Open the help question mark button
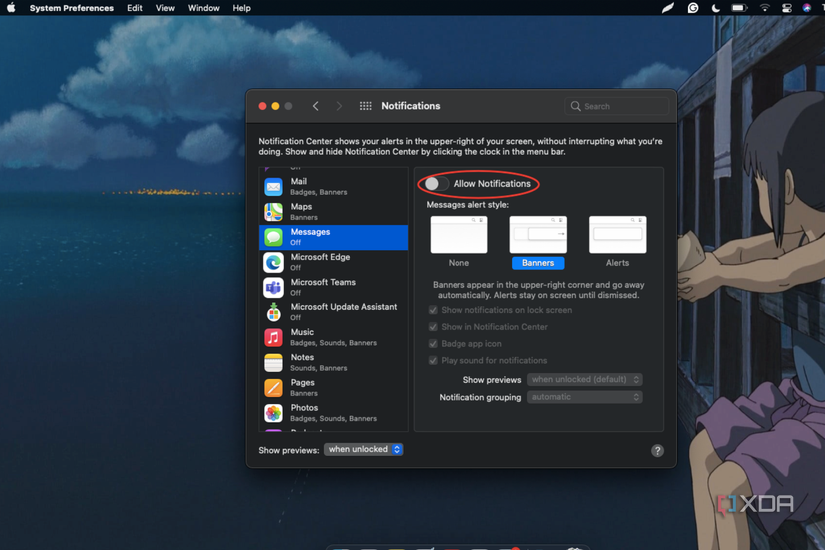This screenshot has width=825, height=550. [x=657, y=451]
